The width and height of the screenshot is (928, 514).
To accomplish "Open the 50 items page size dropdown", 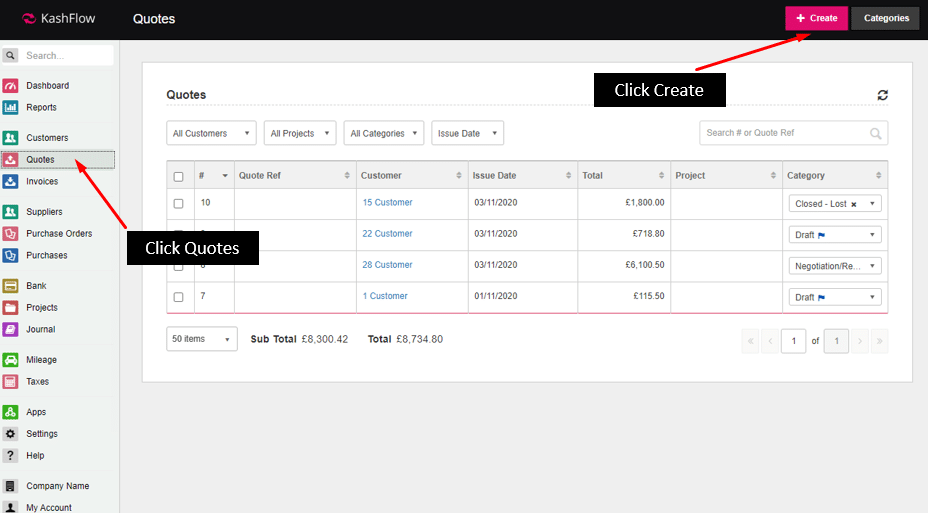I will (201, 339).
